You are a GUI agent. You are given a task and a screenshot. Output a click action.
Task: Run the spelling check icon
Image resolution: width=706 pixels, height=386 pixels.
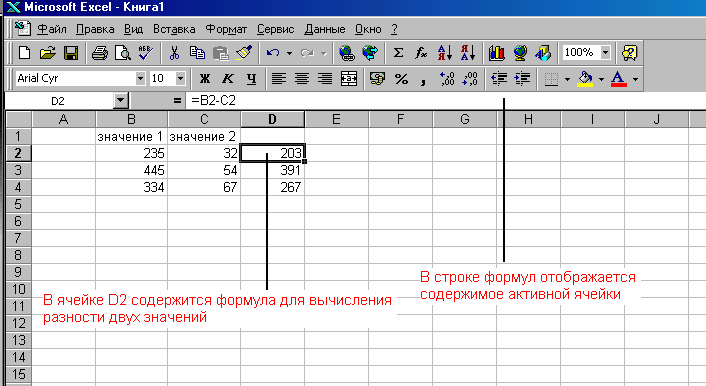pyautogui.click(x=145, y=53)
